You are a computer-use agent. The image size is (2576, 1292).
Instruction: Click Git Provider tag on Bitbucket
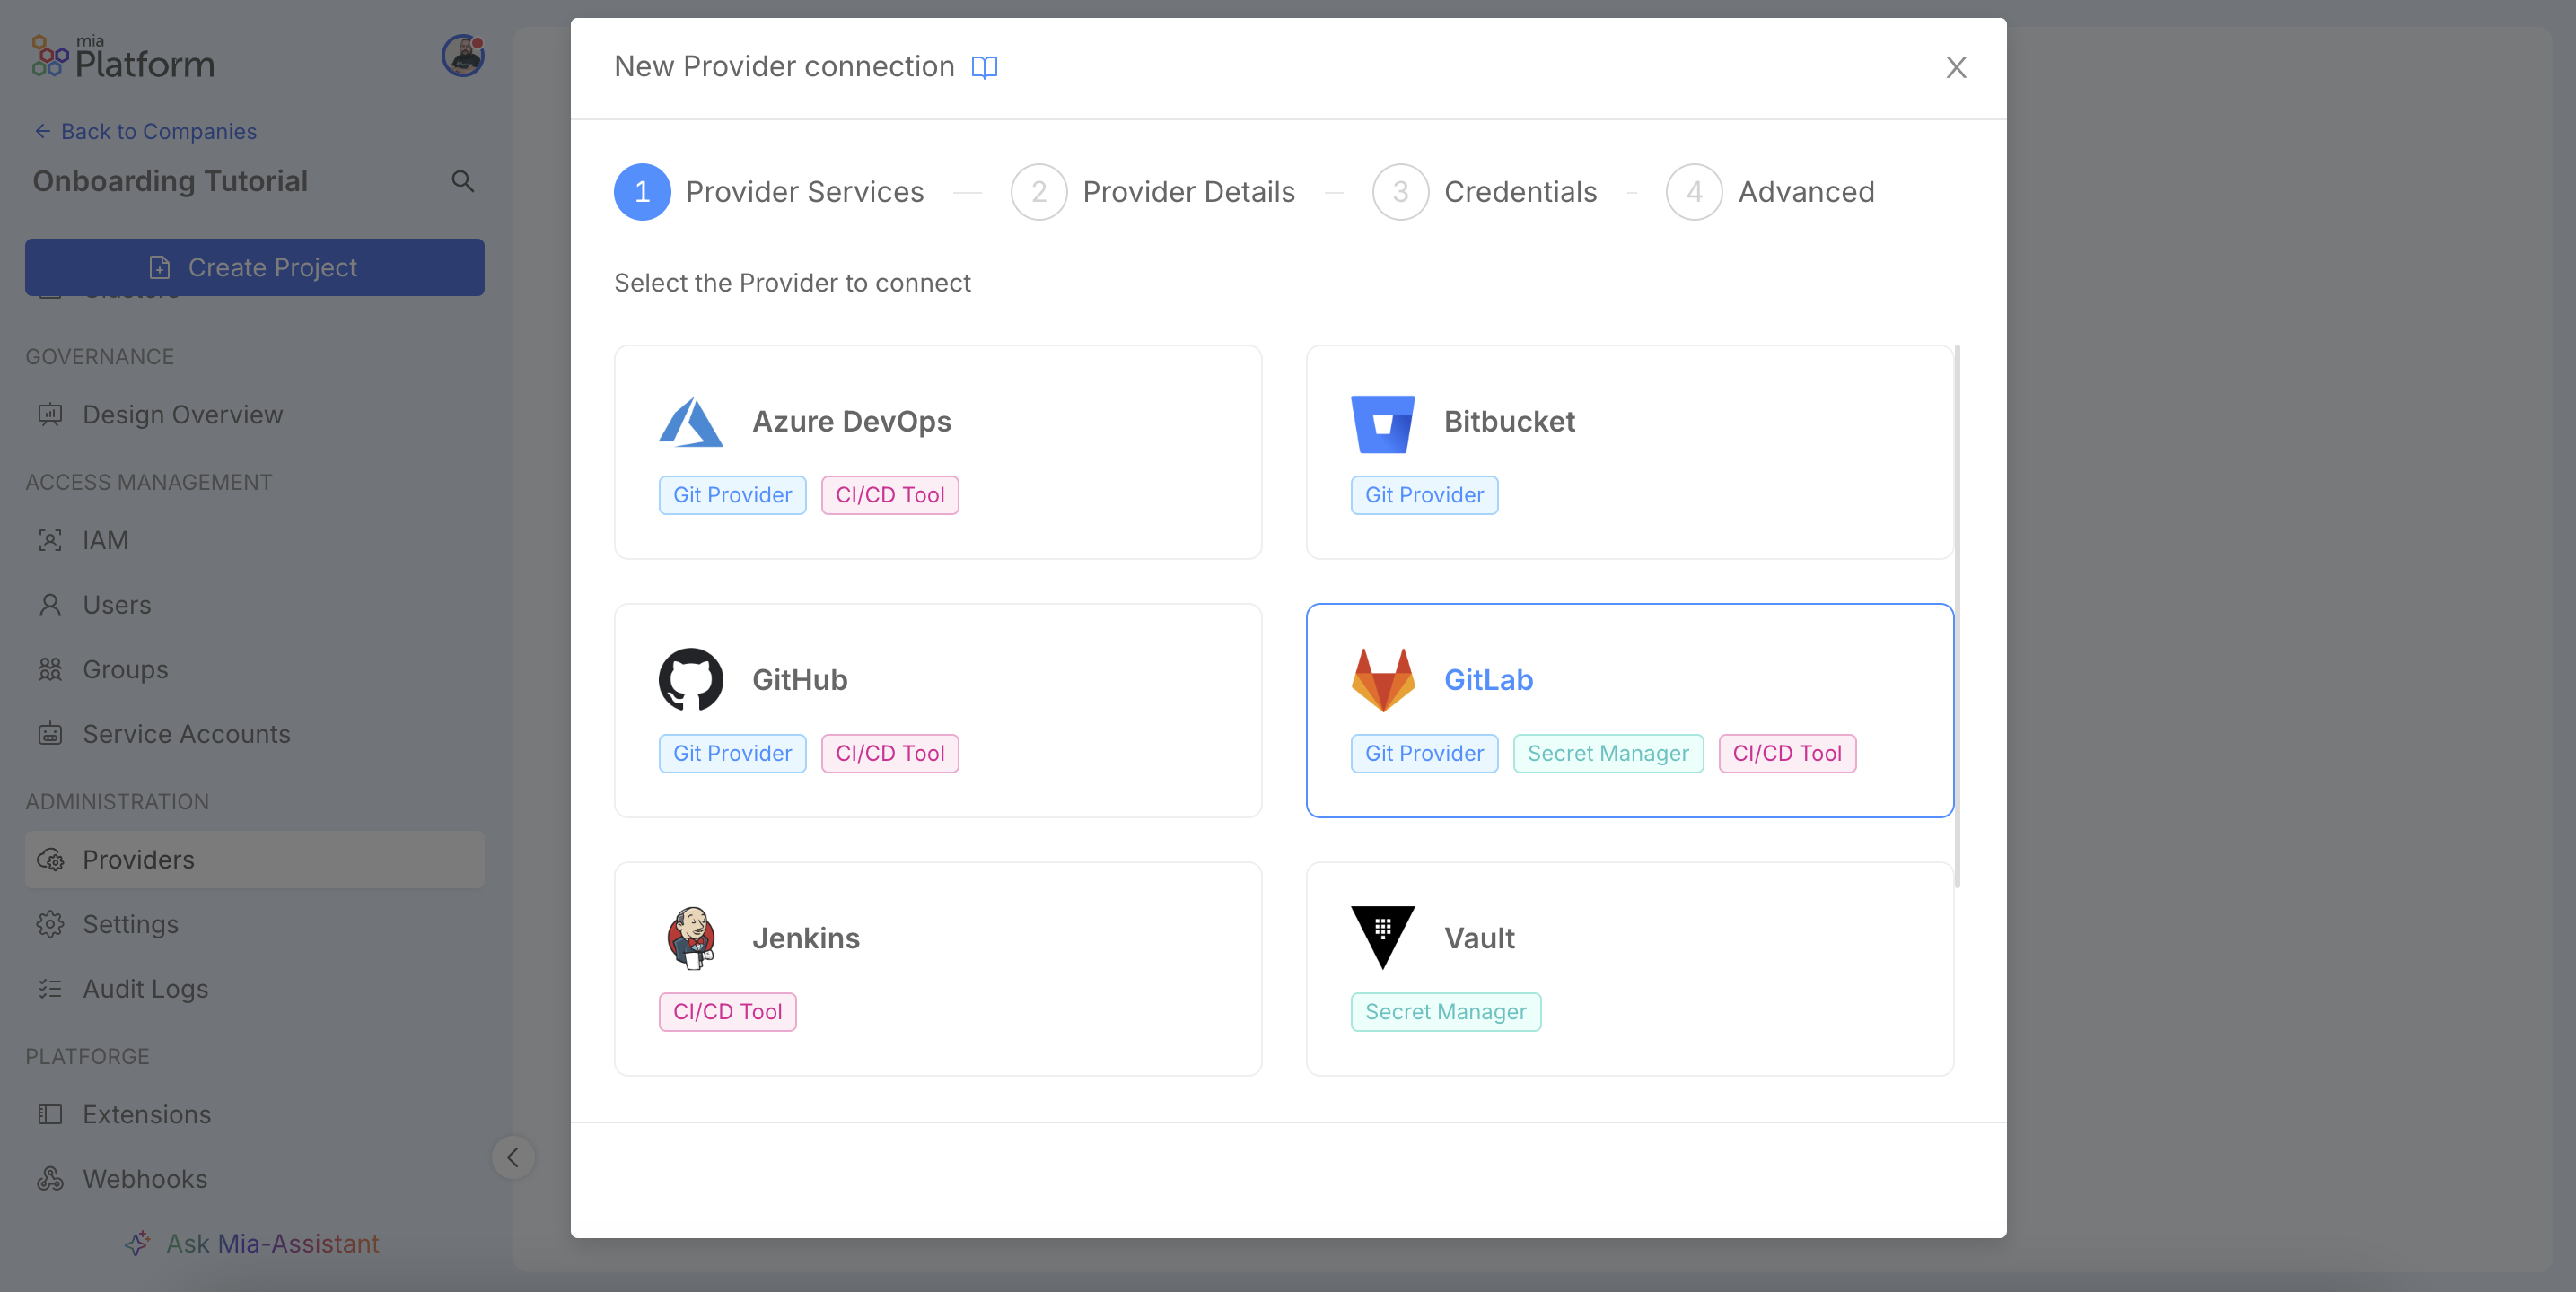click(1424, 495)
